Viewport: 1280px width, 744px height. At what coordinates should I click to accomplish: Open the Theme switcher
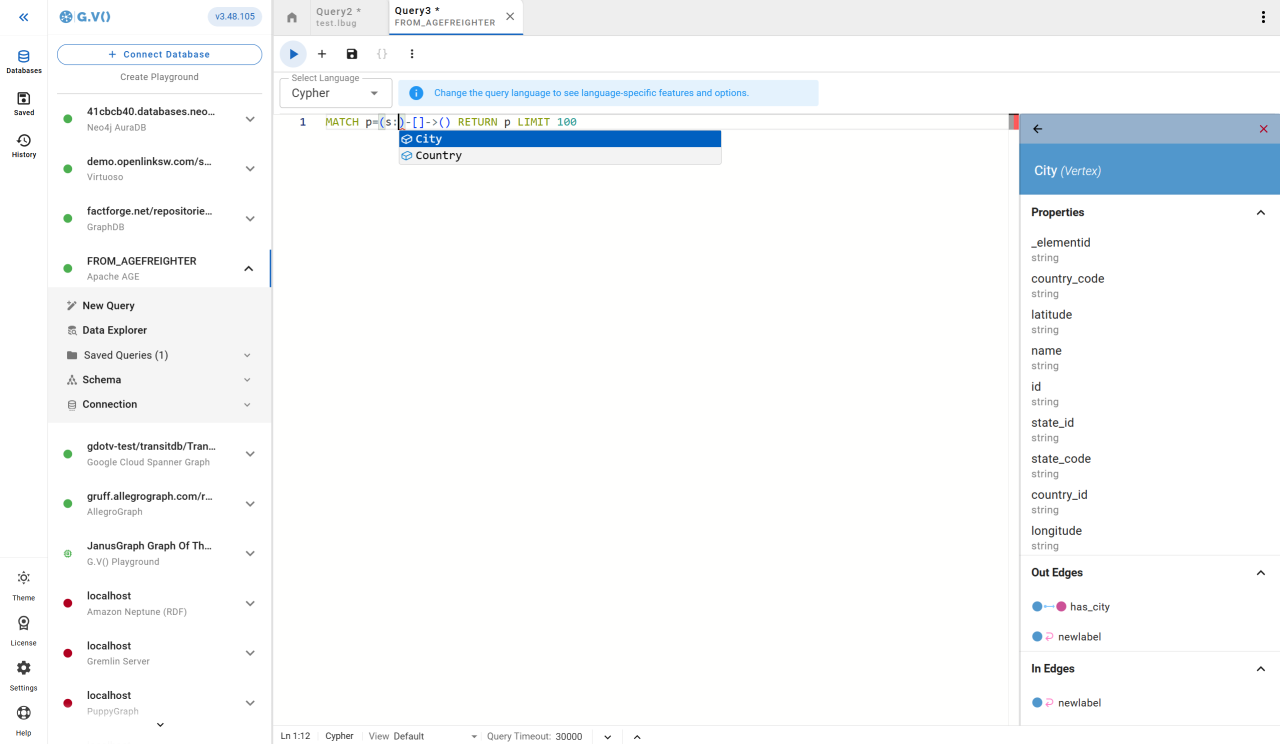pos(24,584)
